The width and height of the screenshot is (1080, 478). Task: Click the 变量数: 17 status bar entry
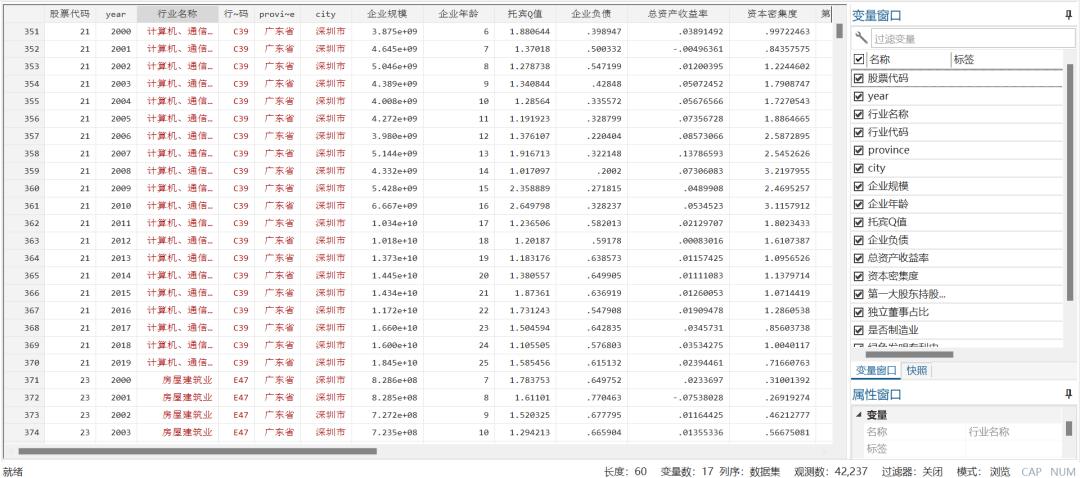click(687, 471)
